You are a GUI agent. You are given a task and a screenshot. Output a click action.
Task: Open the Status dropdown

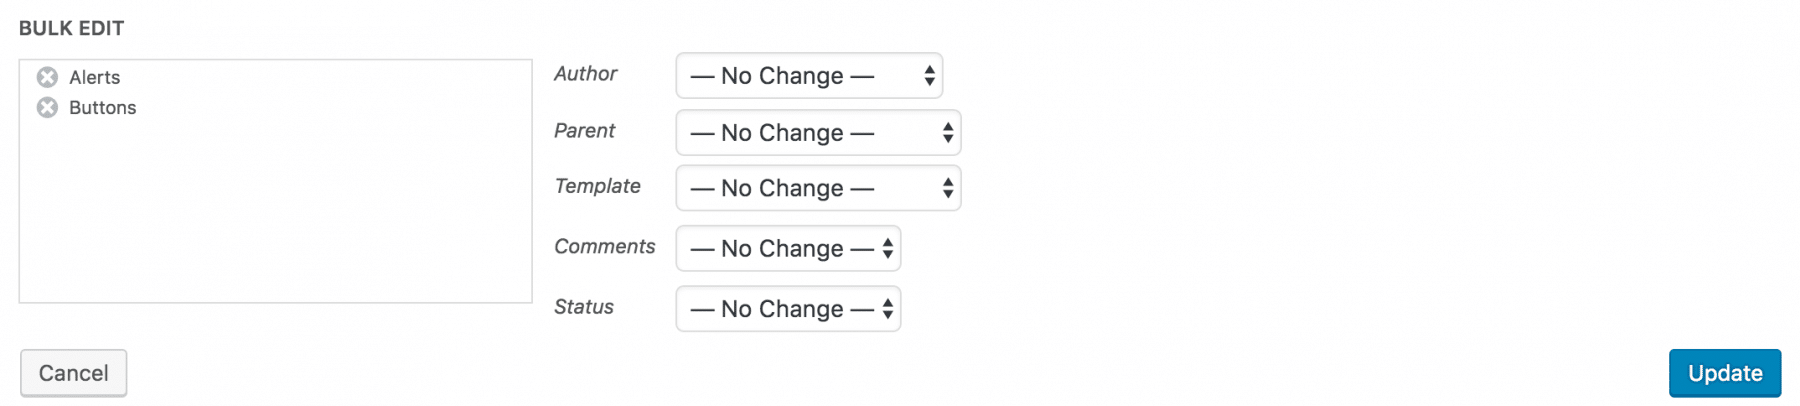tap(787, 309)
